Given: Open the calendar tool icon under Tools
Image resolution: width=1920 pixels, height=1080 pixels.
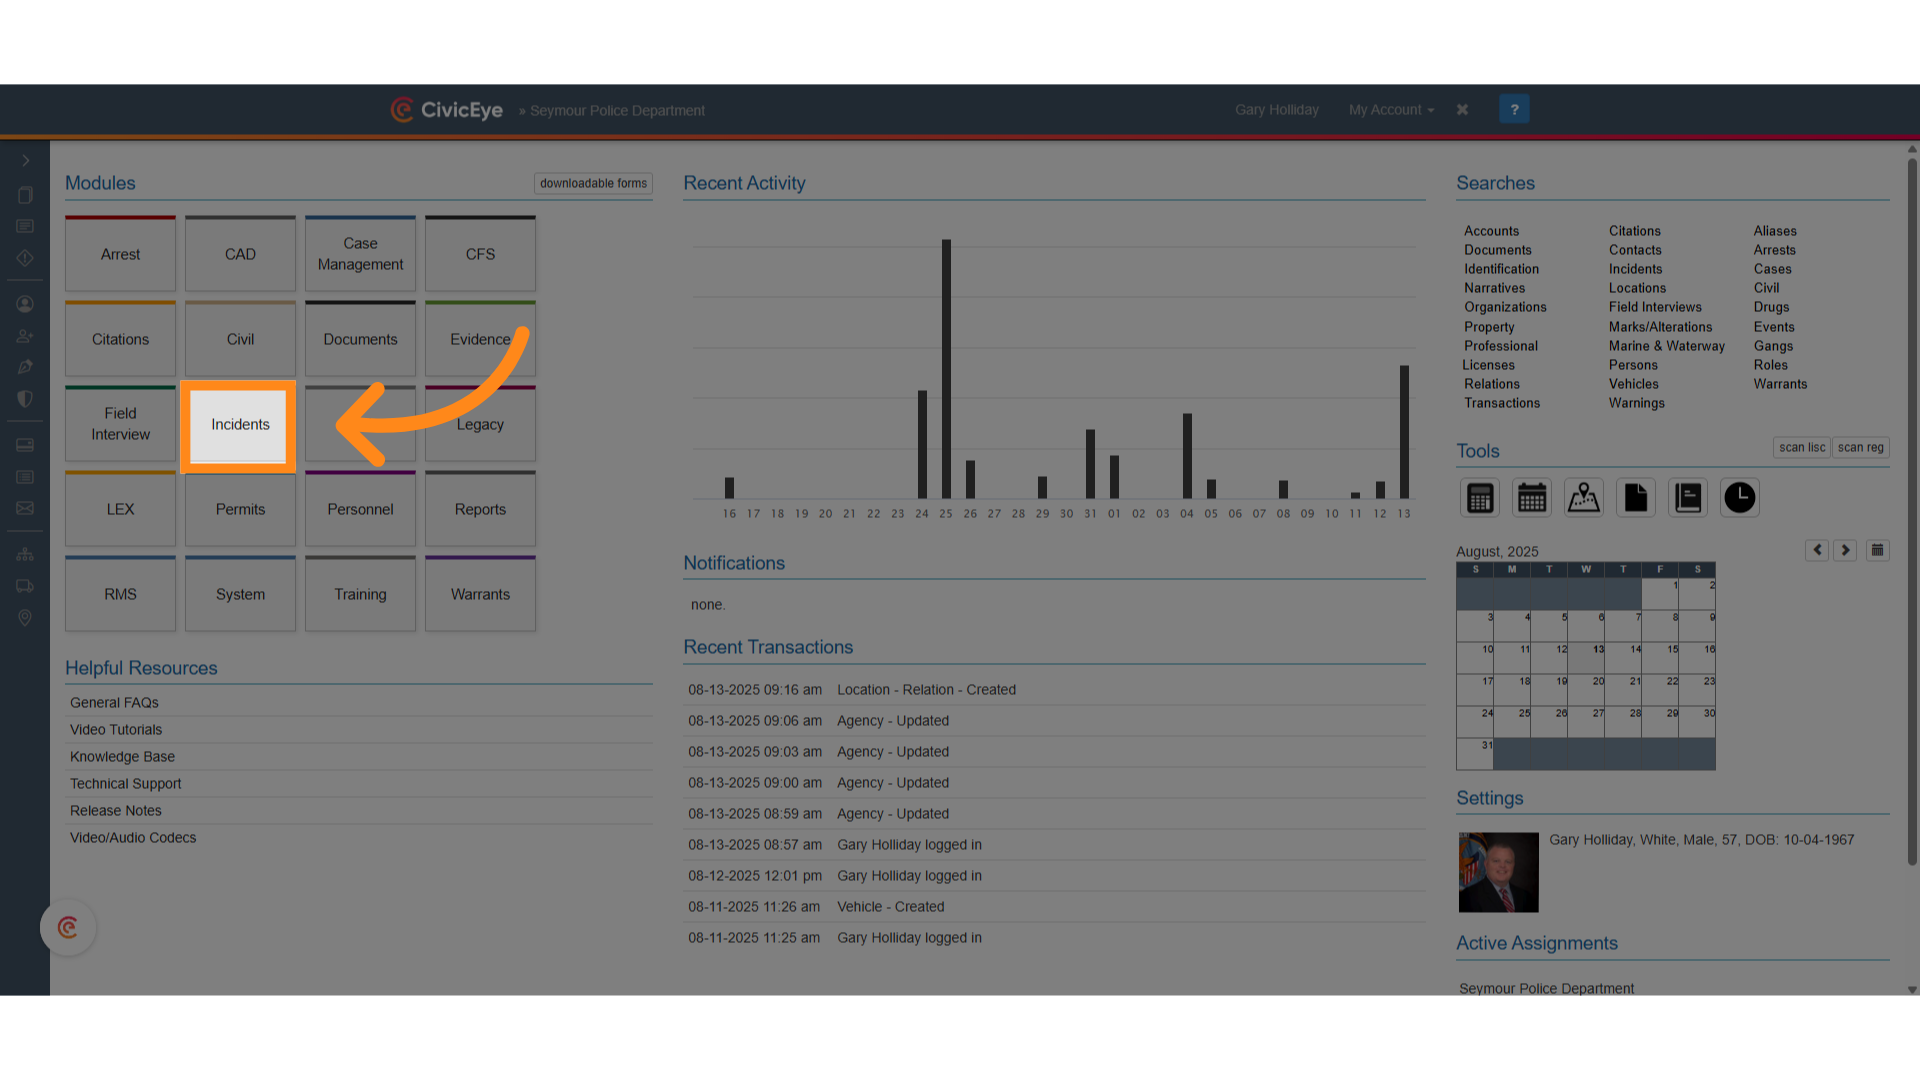Looking at the screenshot, I should point(1532,497).
